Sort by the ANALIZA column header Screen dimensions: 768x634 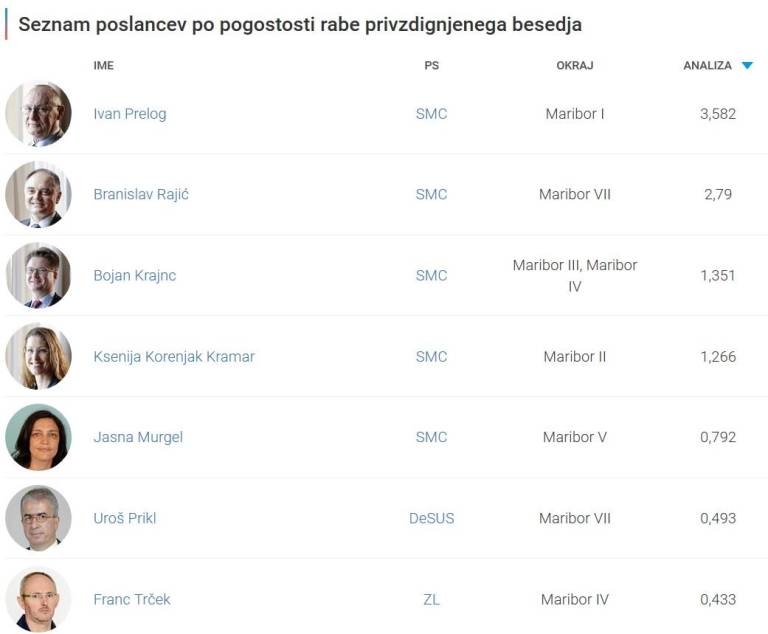click(x=707, y=66)
